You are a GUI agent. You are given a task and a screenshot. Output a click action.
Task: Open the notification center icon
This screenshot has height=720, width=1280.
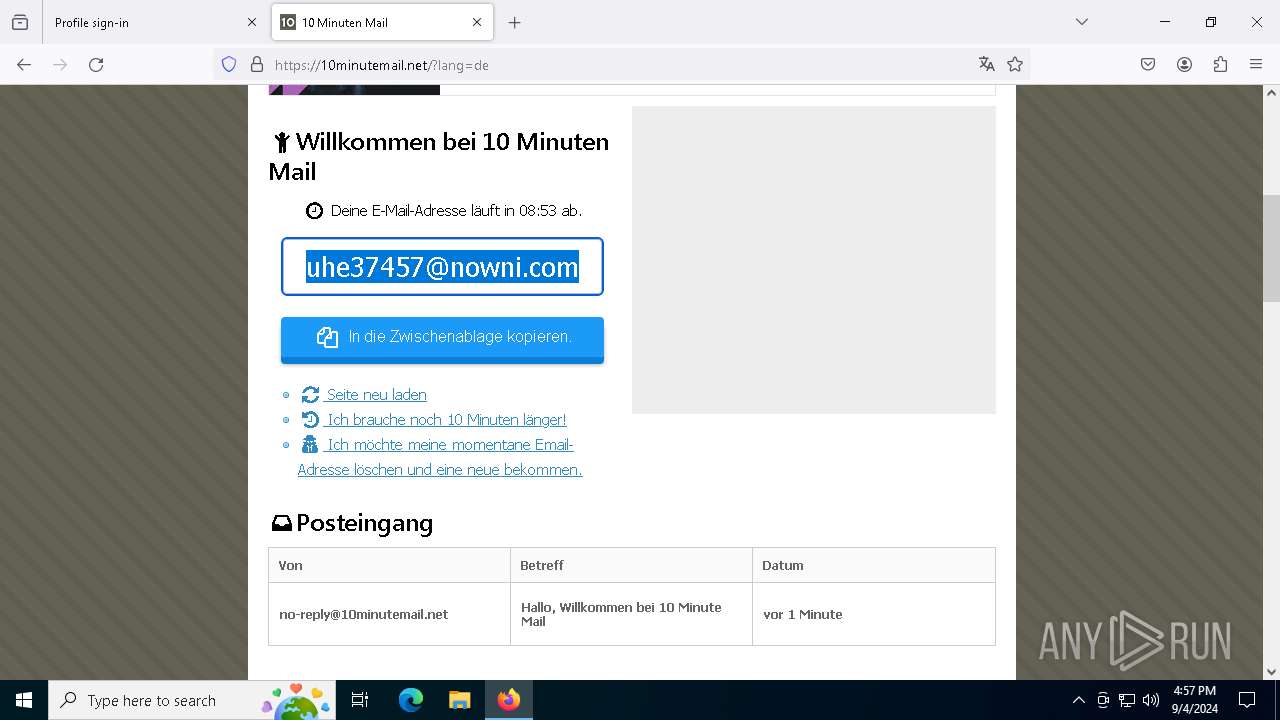point(1247,700)
